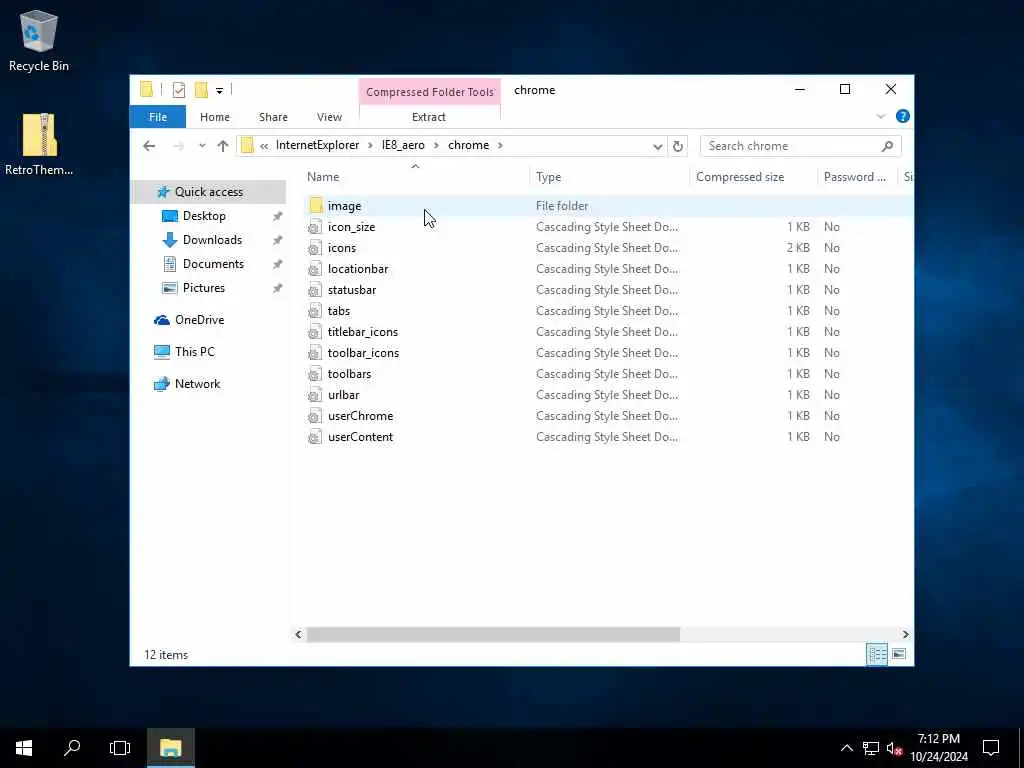This screenshot has width=1024, height=768.
Task: Click scrollbar right arrow
Action: 905,634
